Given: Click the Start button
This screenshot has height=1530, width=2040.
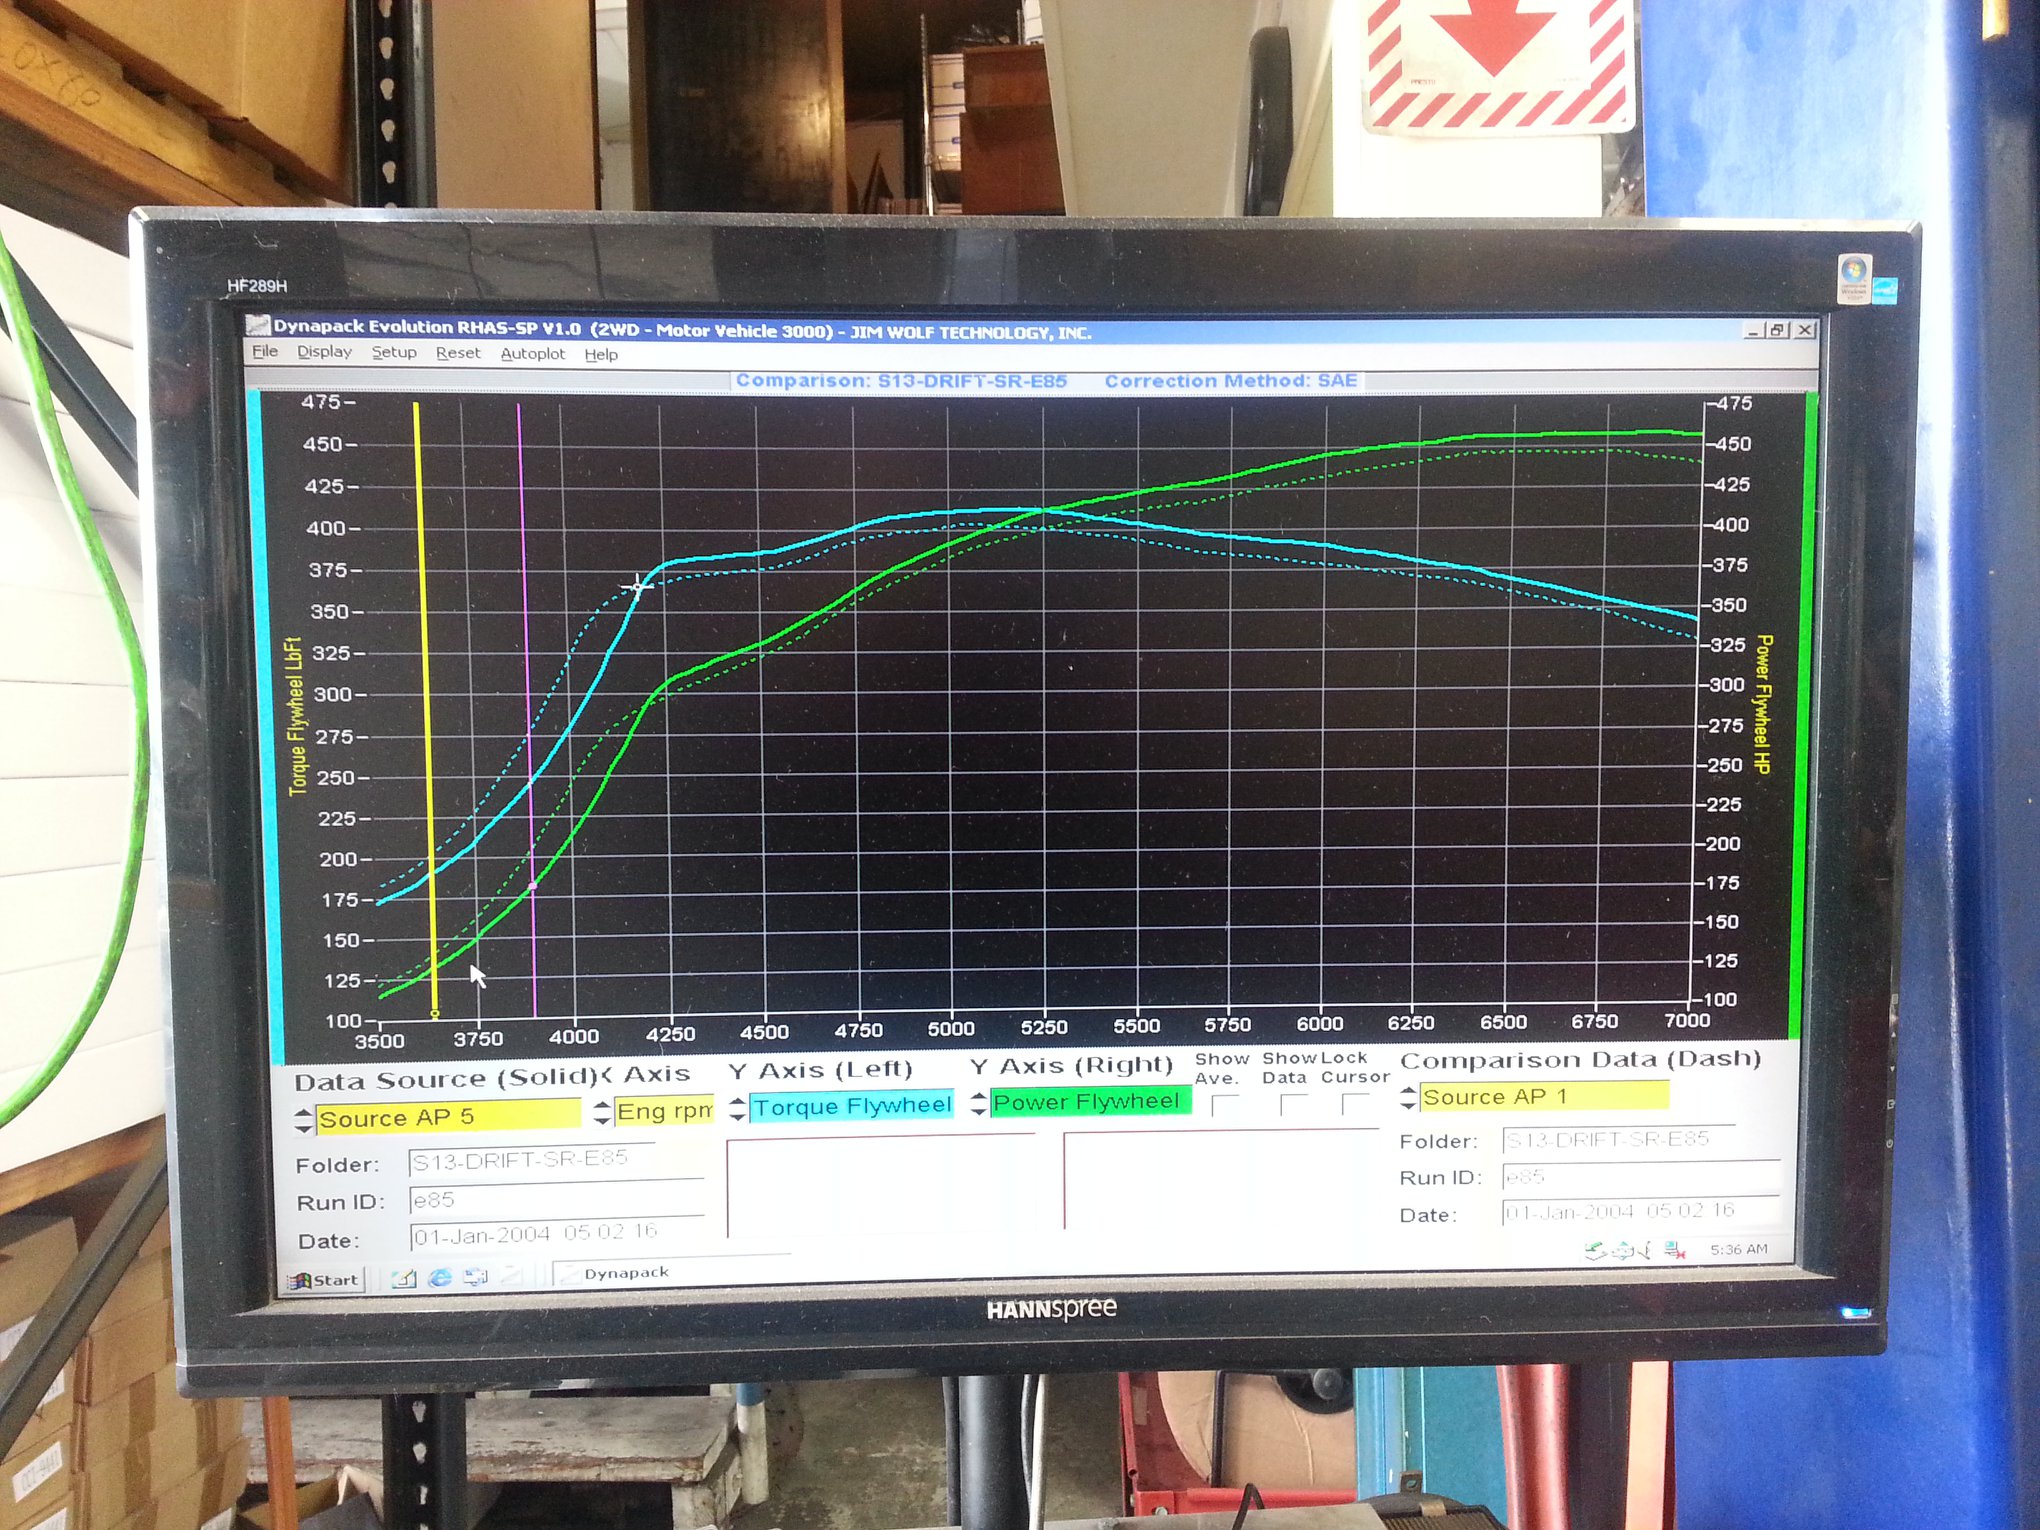Looking at the screenshot, I should pos(324,1280).
